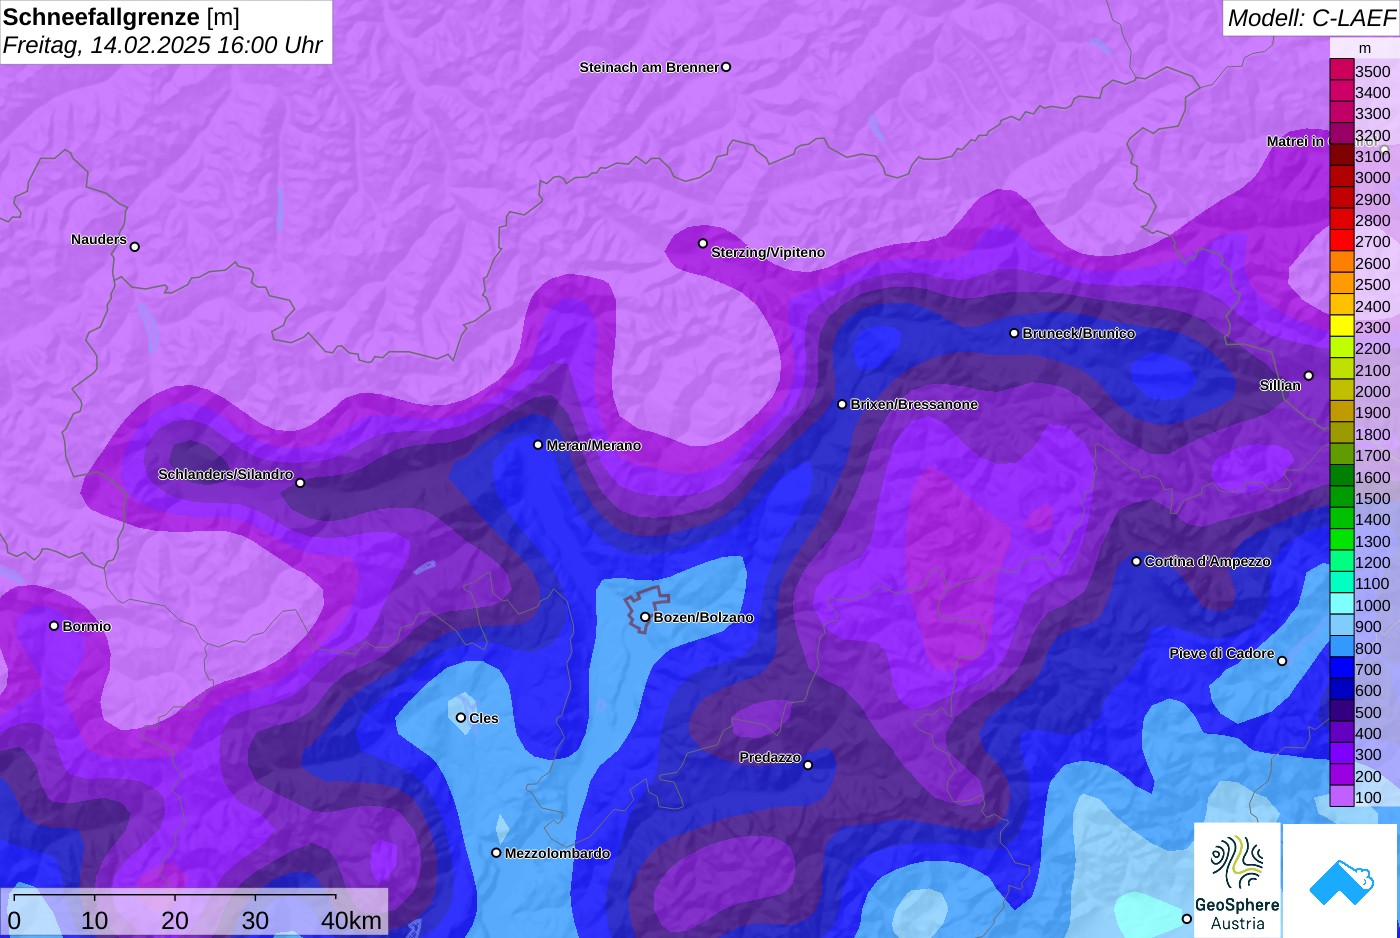This screenshot has width=1400, height=938.
Task: Click the Sterzing/Vipiteno marker dot
Action: coord(703,243)
